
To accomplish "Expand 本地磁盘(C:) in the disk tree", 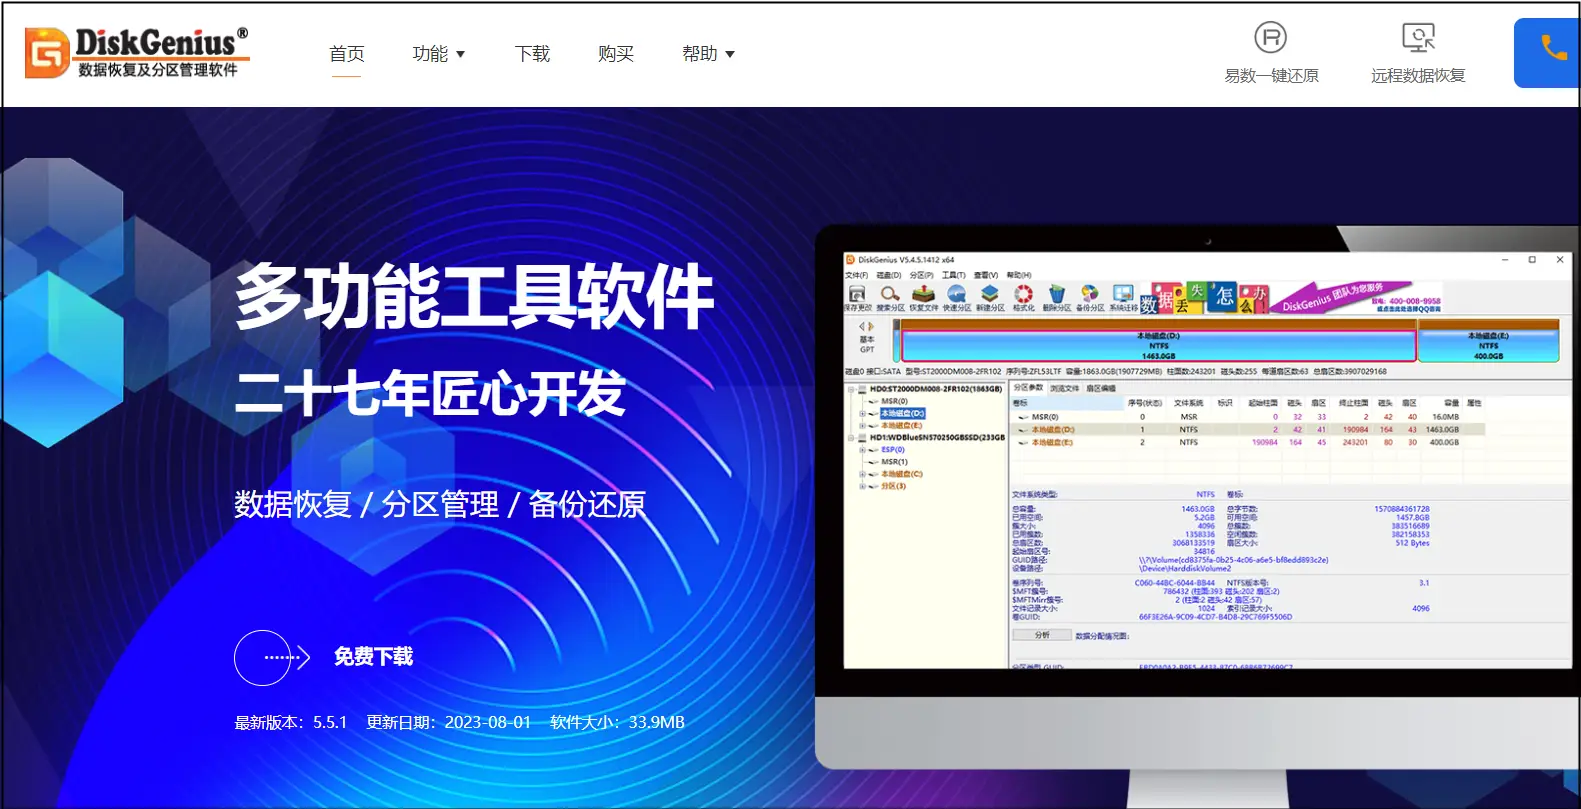I will [862, 474].
